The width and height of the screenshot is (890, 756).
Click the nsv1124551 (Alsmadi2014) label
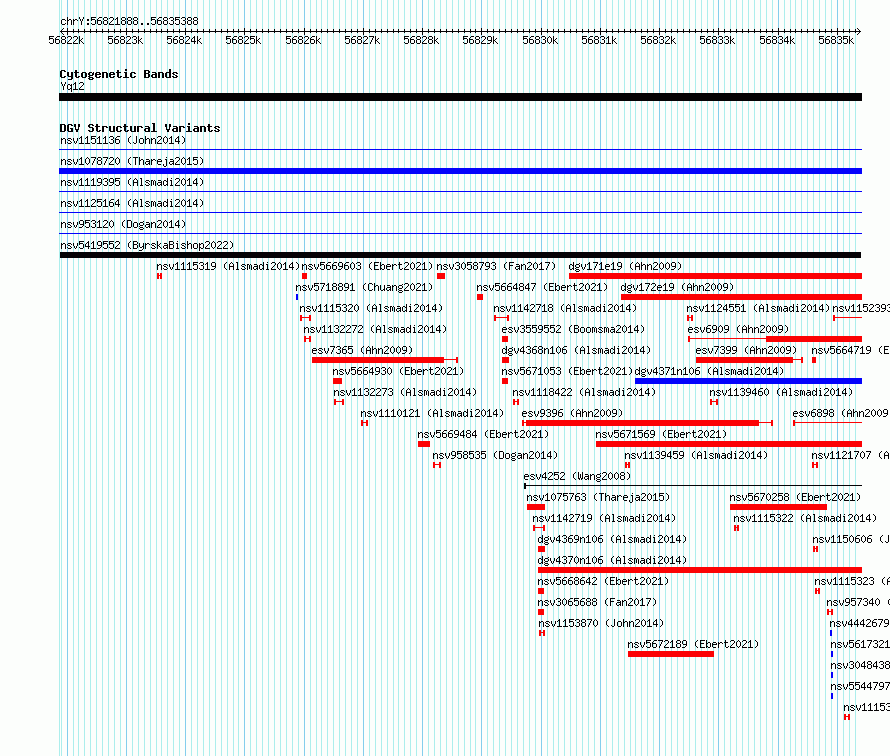[x=758, y=308]
